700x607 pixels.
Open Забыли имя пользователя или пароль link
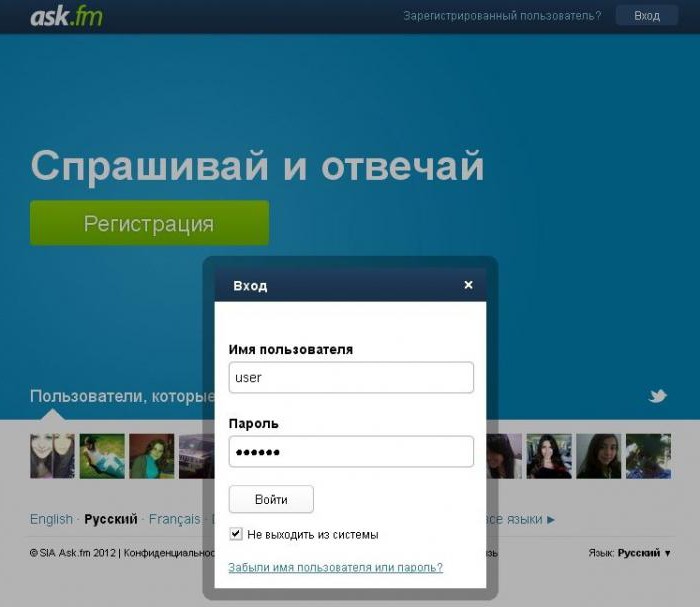click(x=335, y=567)
